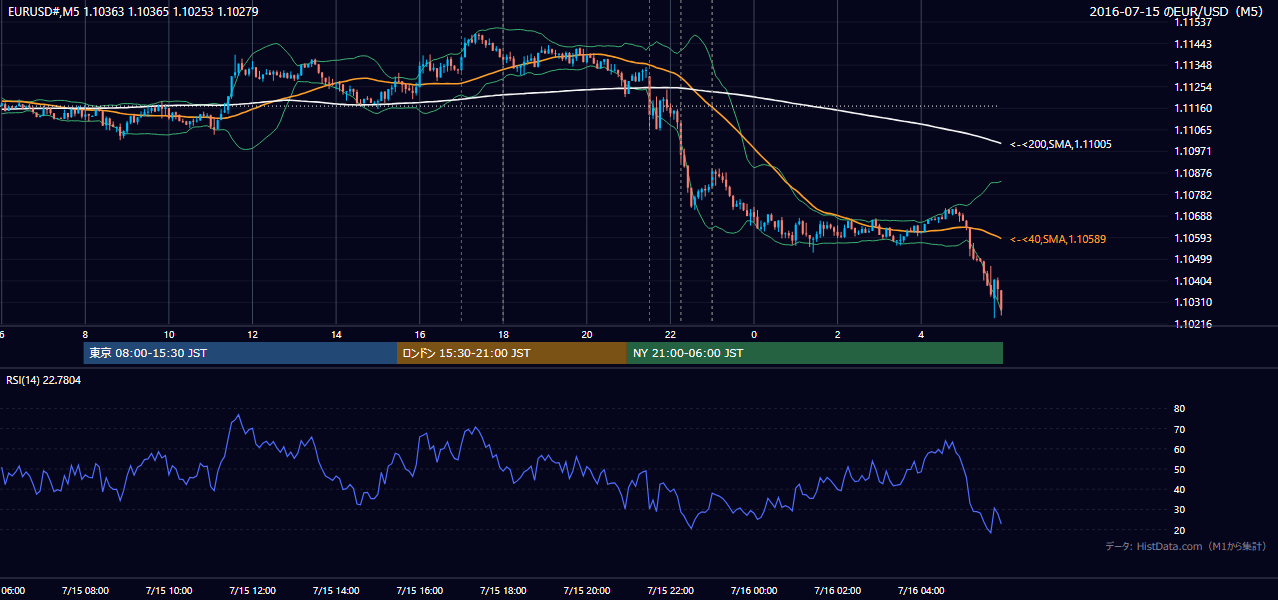Click price axis value 1.11065

(x=1192, y=130)
